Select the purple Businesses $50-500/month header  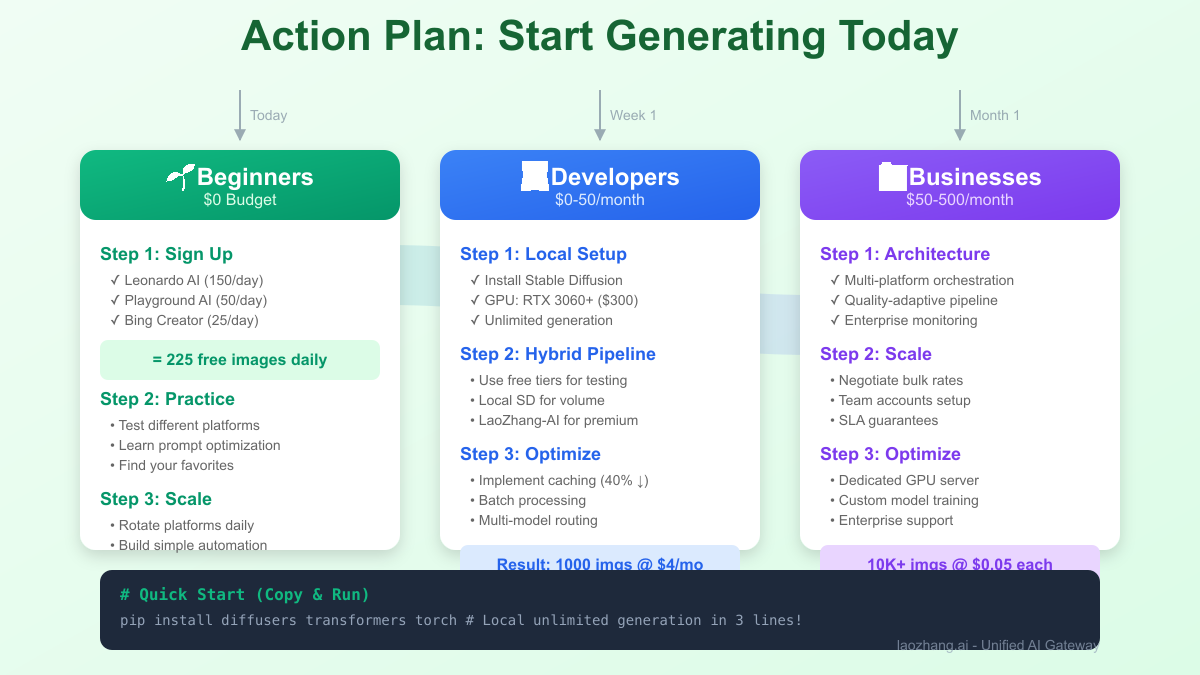point(960,185)
